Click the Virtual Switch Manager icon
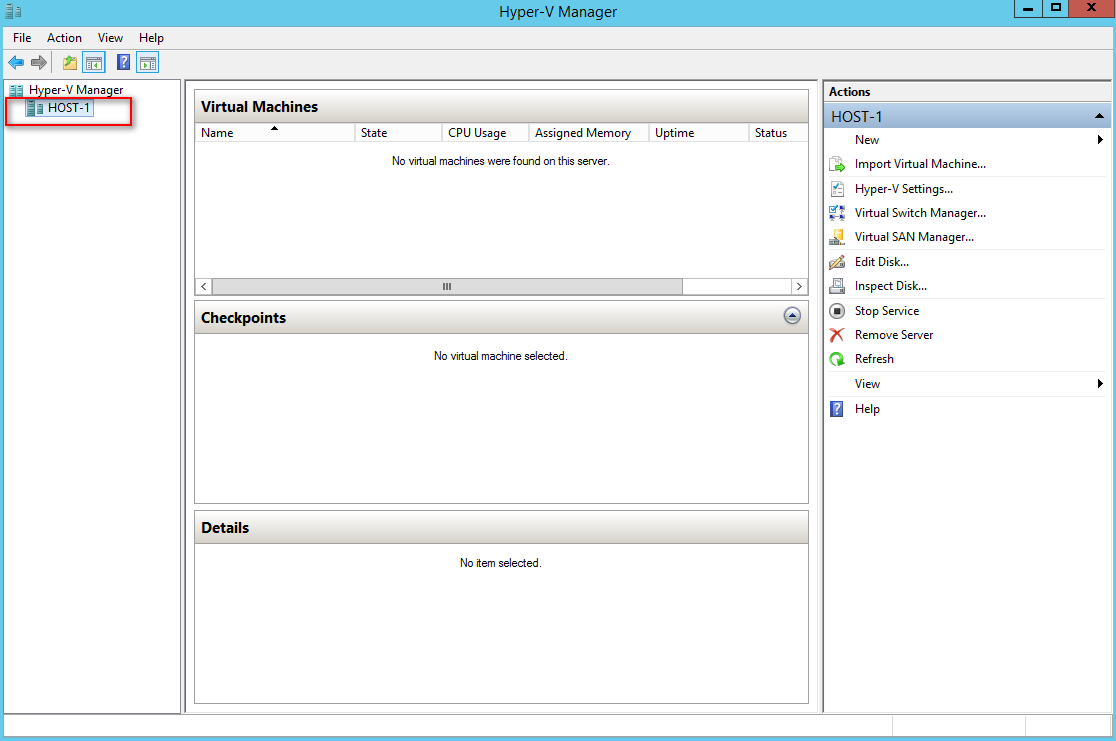Image resolution: width=1116 pixels, height=741 pixels. coord(837,213)
